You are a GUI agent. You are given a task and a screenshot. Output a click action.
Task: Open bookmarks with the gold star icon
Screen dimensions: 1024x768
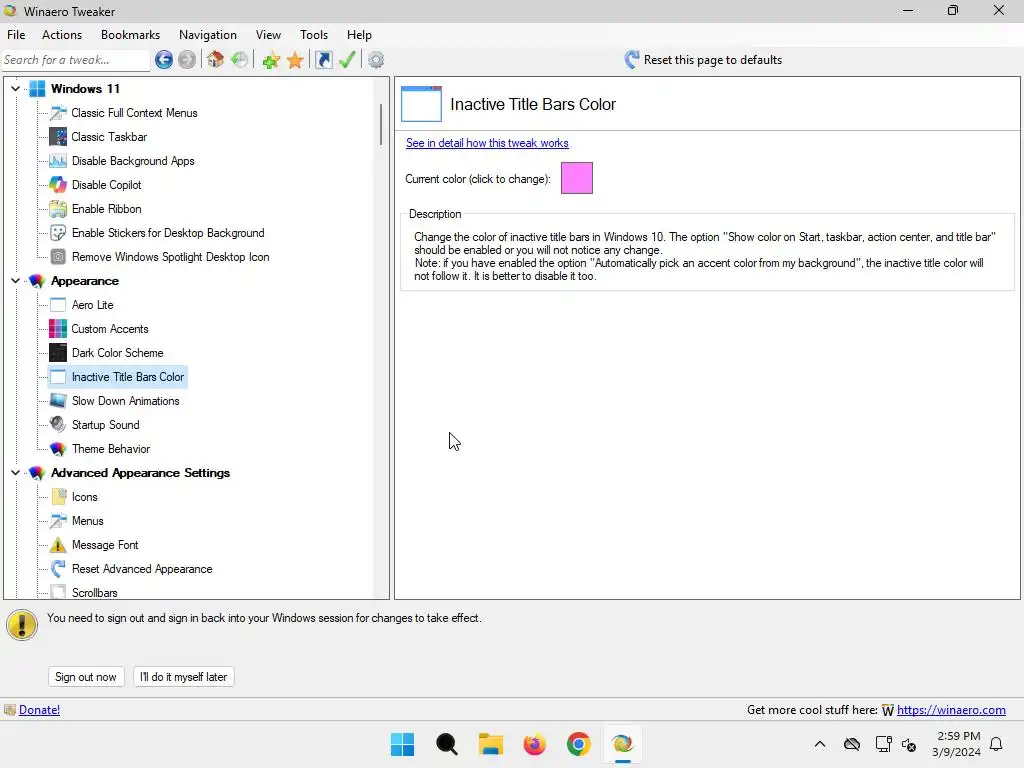[295, 60]
